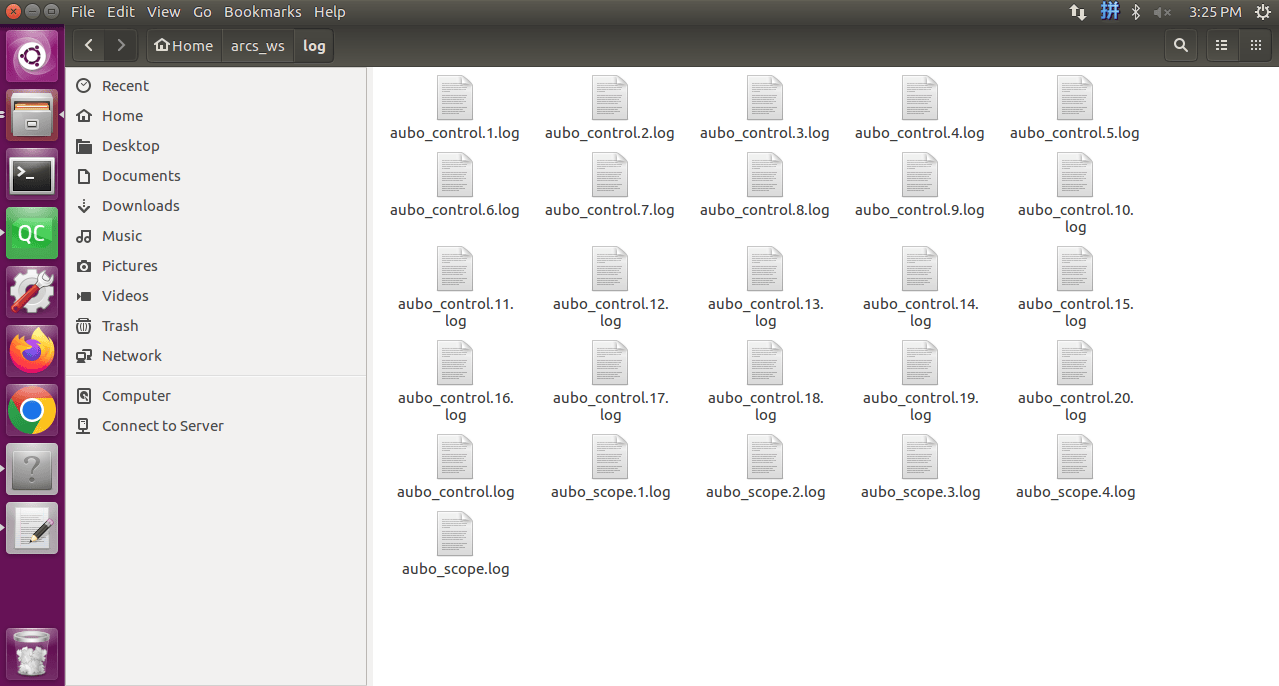Switch to list view

tap(1221, 45)
